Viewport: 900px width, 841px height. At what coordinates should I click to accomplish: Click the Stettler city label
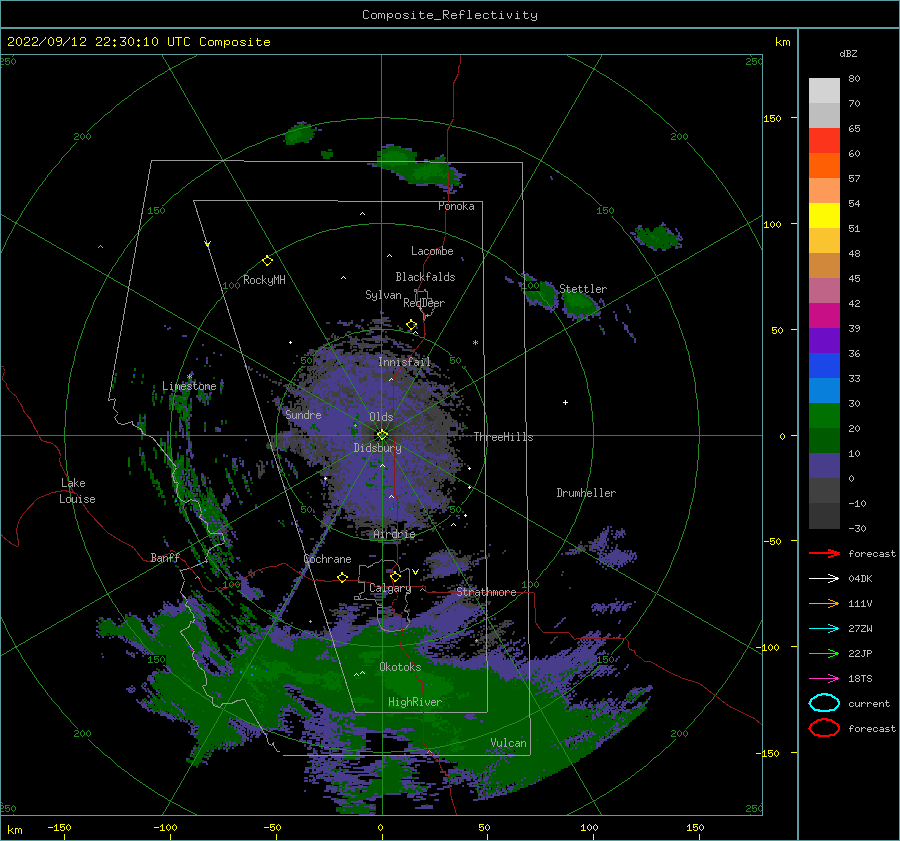583,289
